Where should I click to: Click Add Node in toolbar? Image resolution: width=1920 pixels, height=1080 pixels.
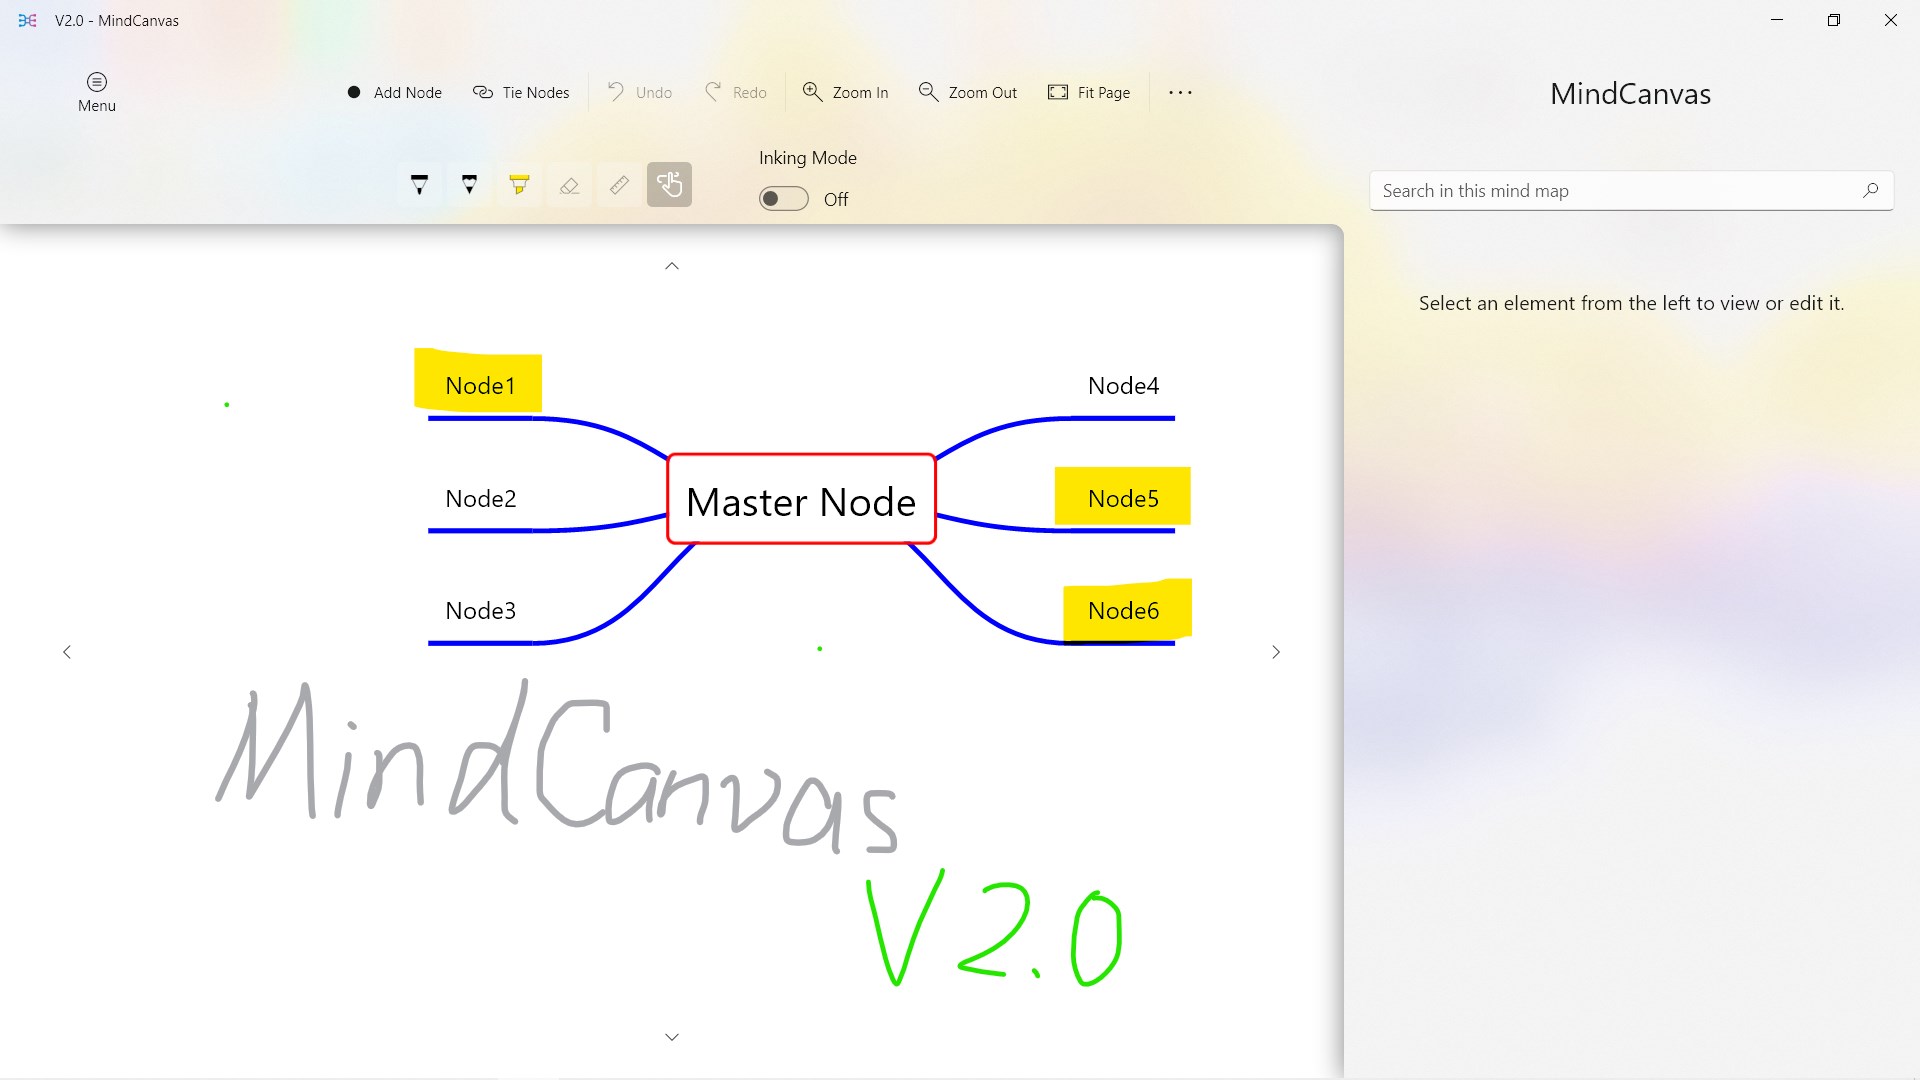(x=394, y=92)
